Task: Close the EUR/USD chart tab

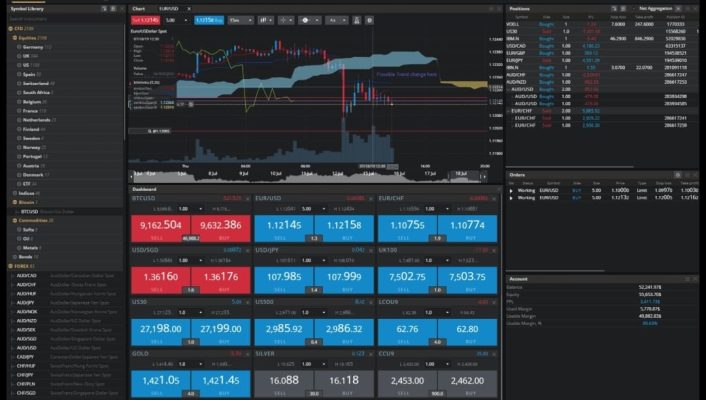Action: click(x=189, y=9)
